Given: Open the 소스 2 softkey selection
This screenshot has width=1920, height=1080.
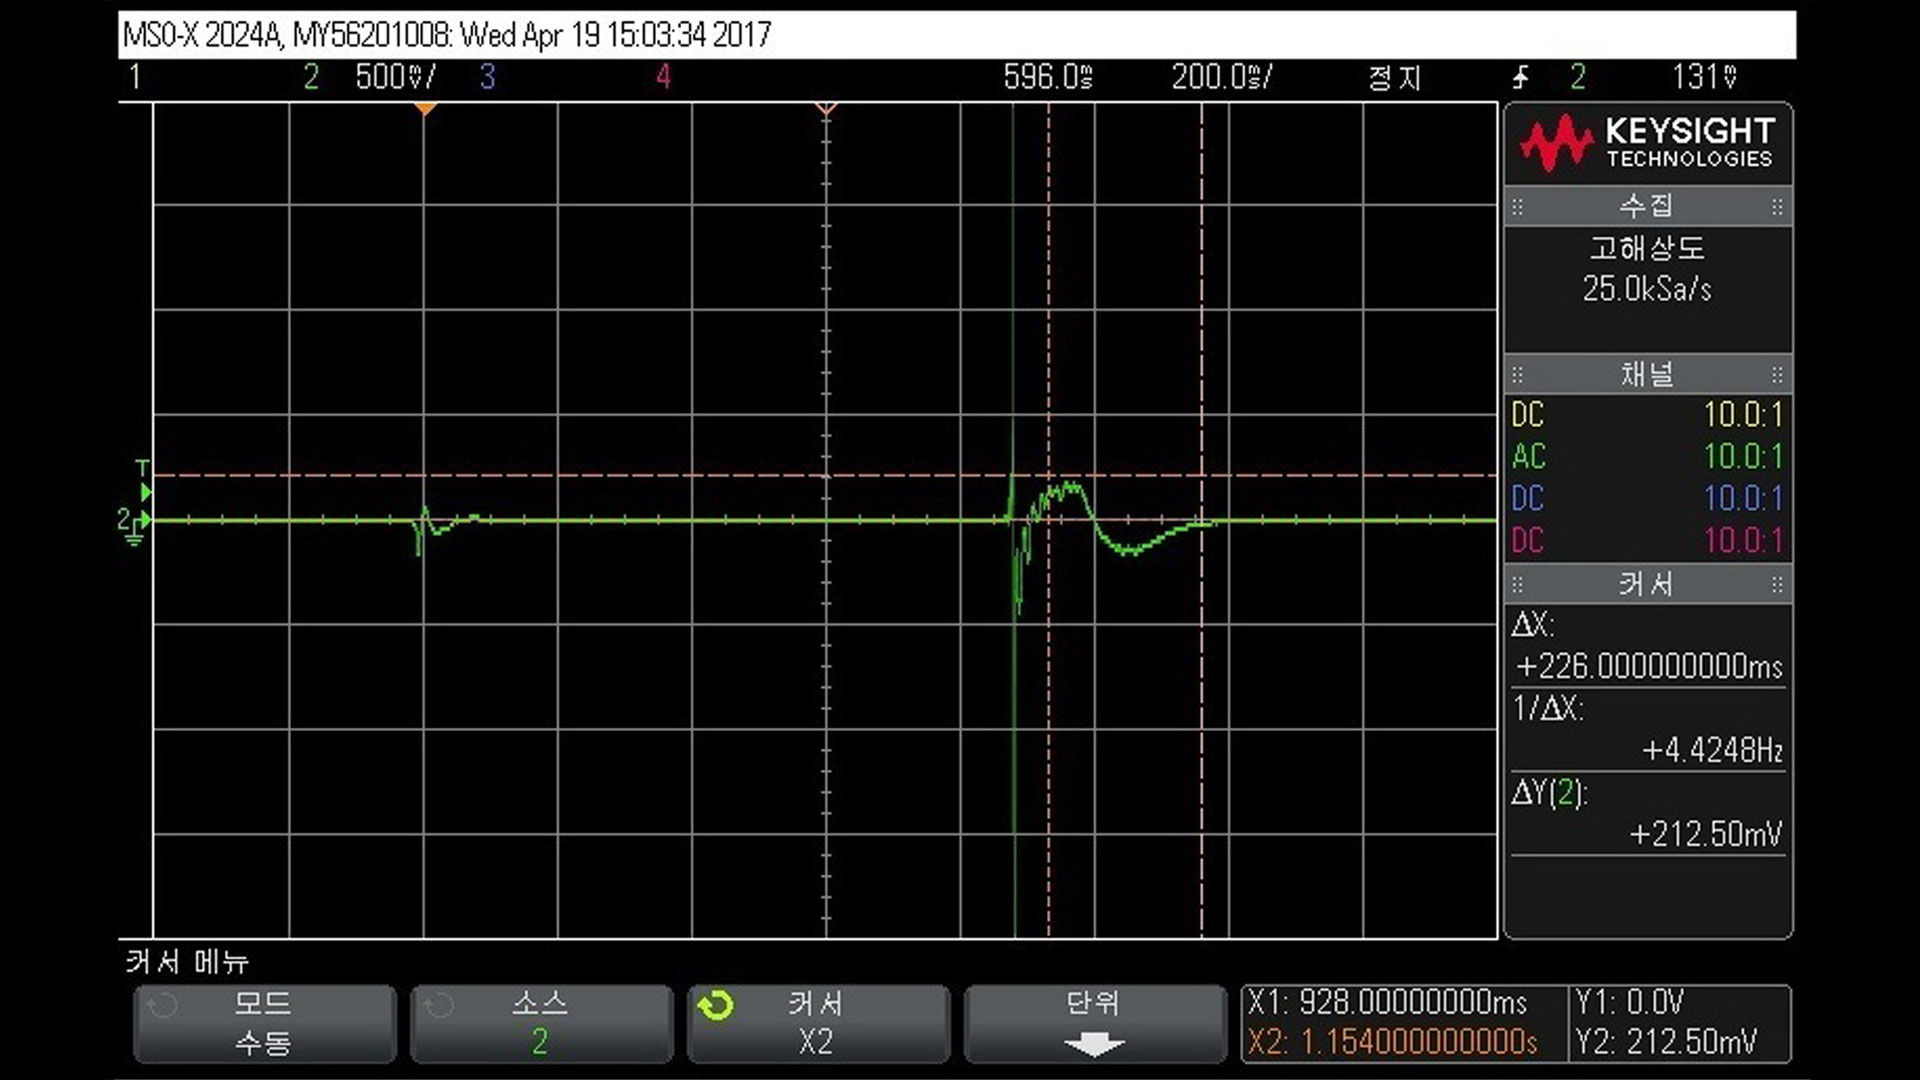Looking at the screenshot, I should (540, 1024).
